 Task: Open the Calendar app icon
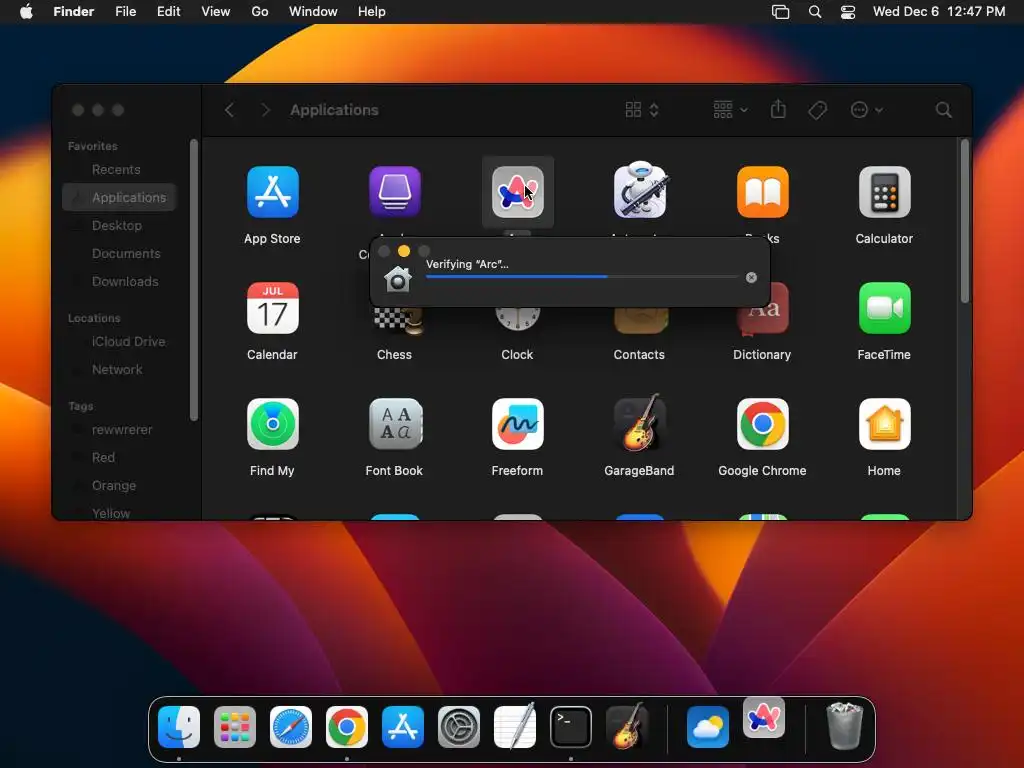click(272, 308)
